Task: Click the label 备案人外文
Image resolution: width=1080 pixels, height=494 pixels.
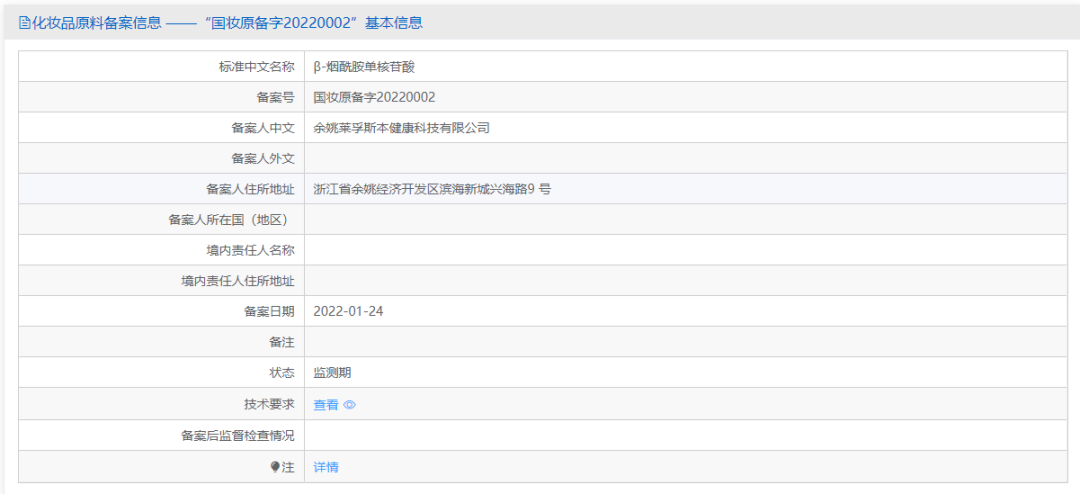Action: [x=263, y=158]
